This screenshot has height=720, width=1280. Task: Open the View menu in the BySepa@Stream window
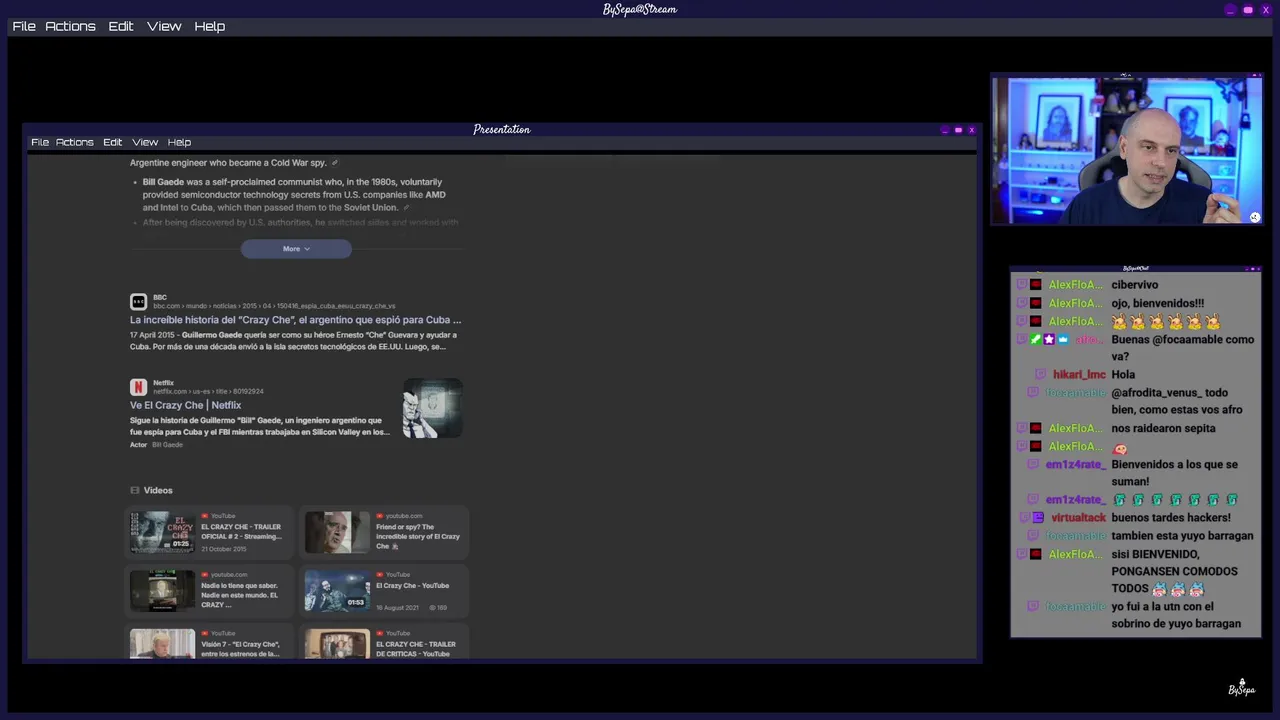click(164, 26)
